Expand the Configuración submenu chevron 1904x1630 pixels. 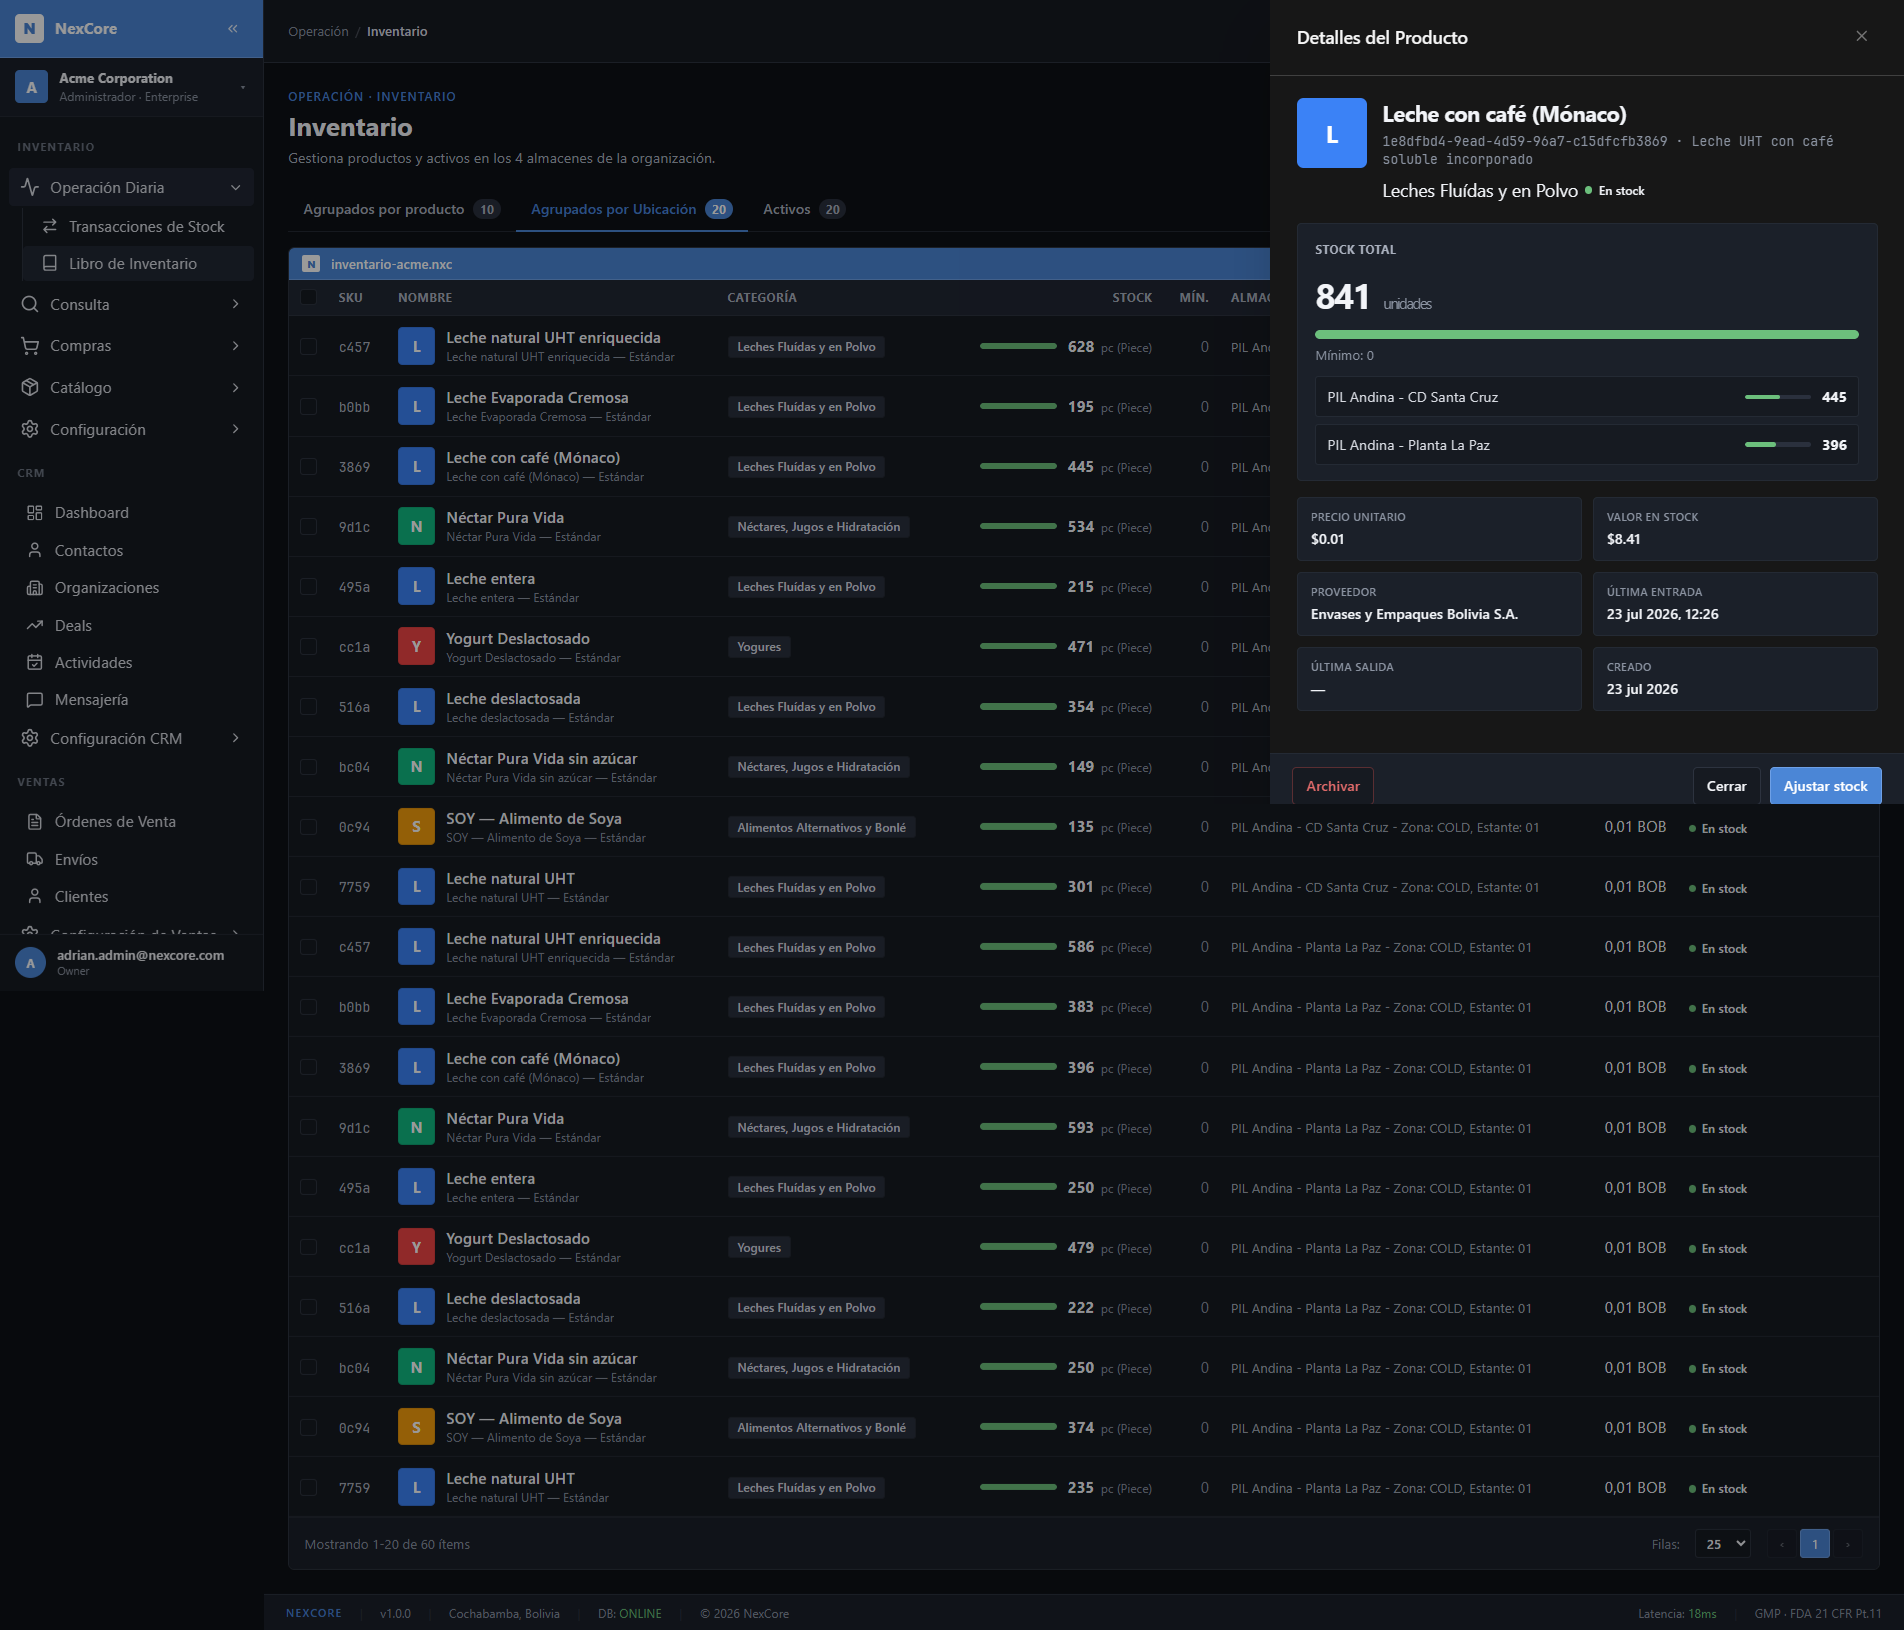click(x=236, y=429)
